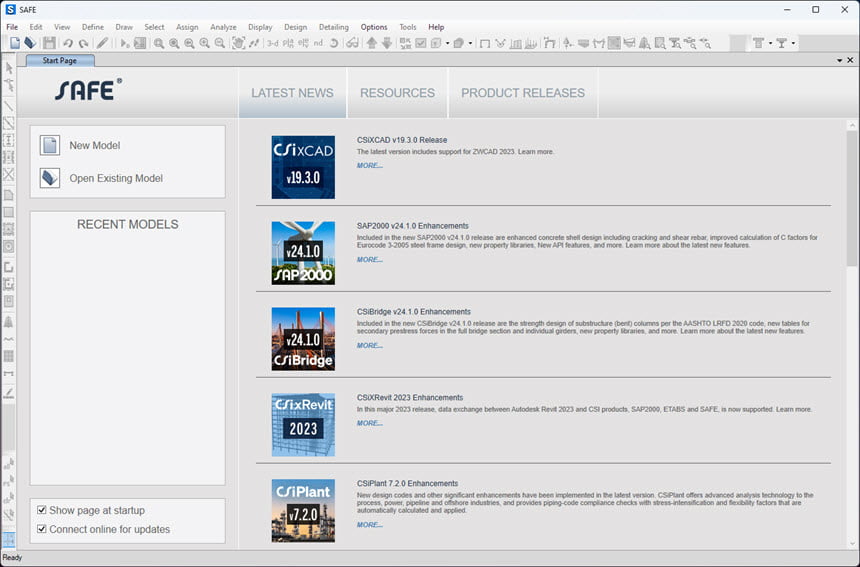Click the set display options checkmark icon
This screenshot has height=567, width=860.
point(421,43)
